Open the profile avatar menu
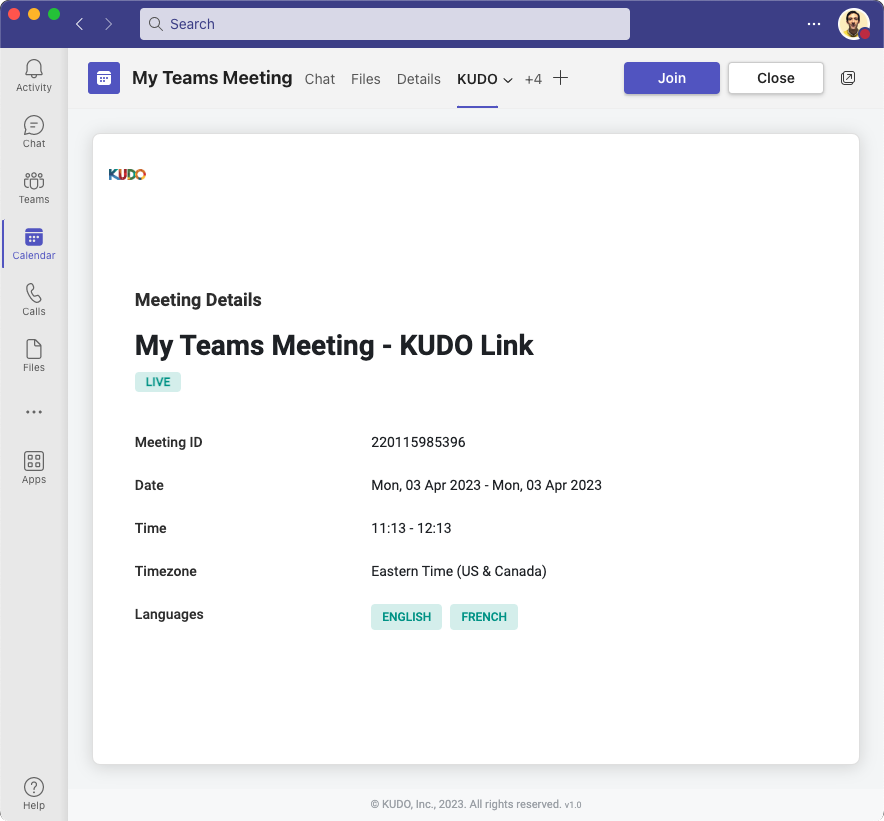 point(854,24)
